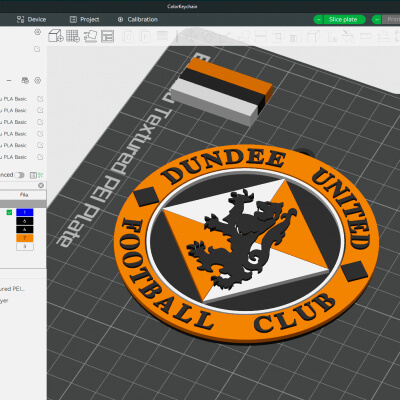Click the Add object cube icon
Viewport: 400px width, 400px height.
coord(56,36)
